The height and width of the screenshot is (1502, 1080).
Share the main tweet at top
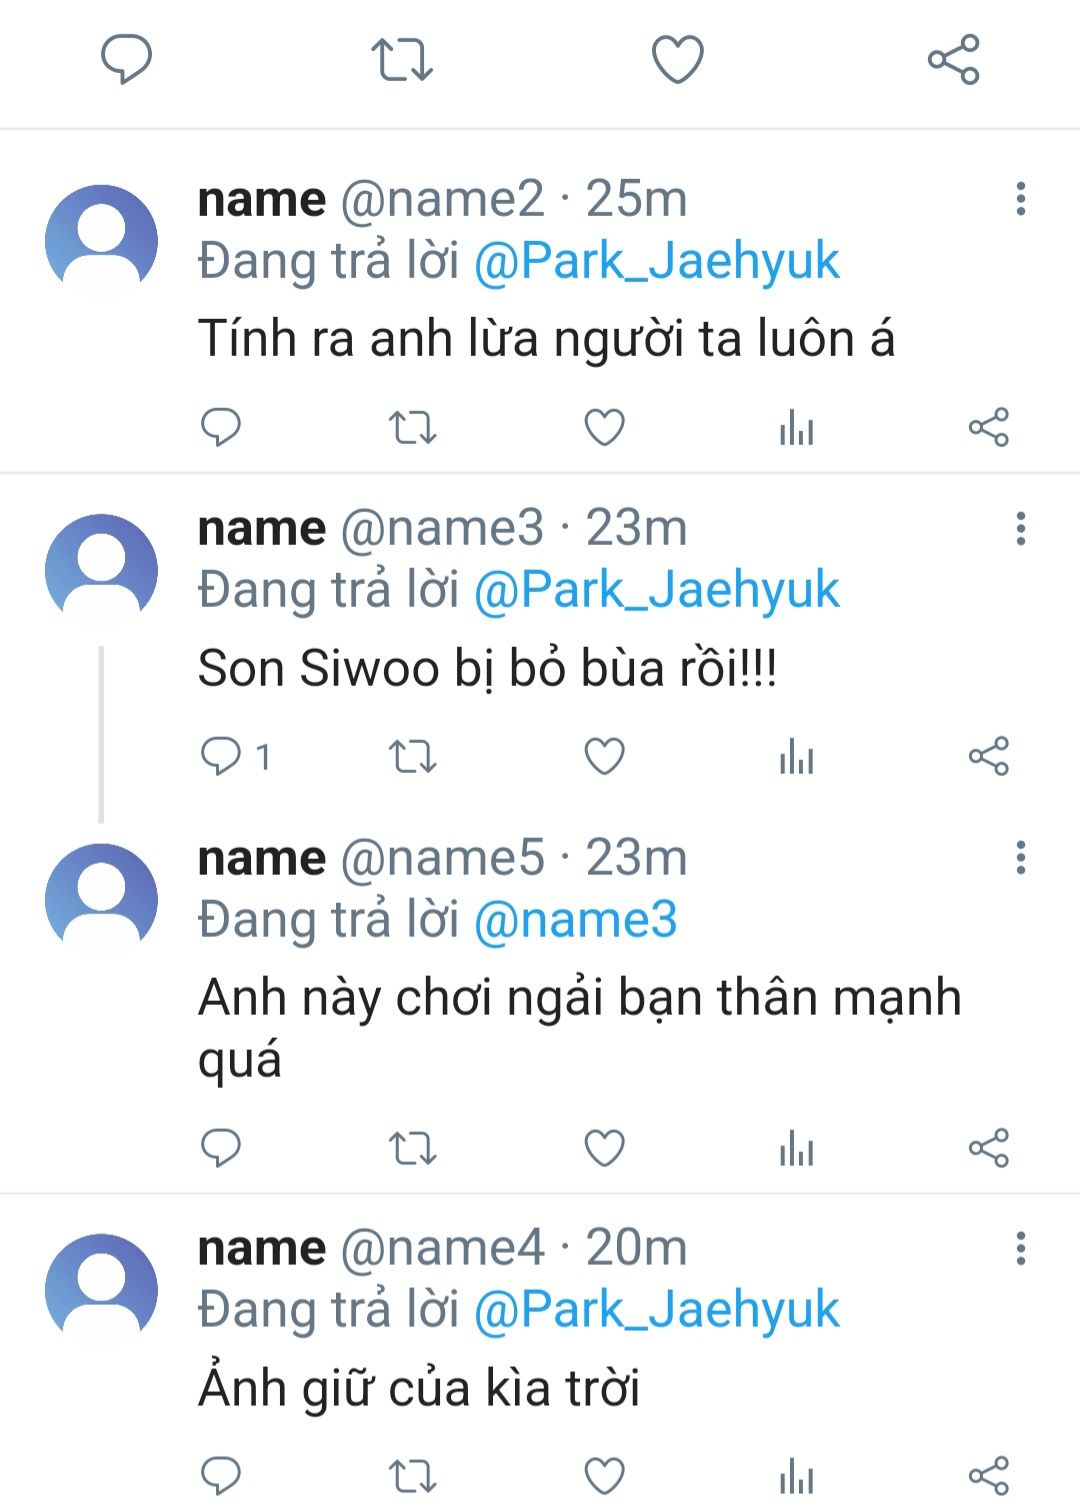click(953, 58)
